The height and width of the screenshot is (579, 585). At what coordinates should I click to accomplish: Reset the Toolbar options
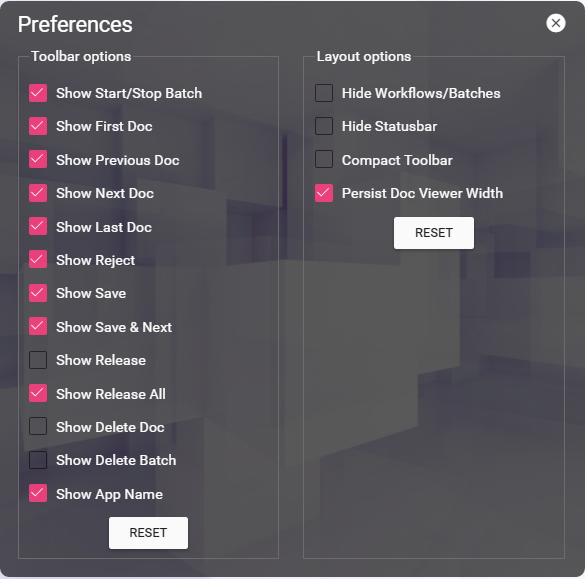[148, 533]
